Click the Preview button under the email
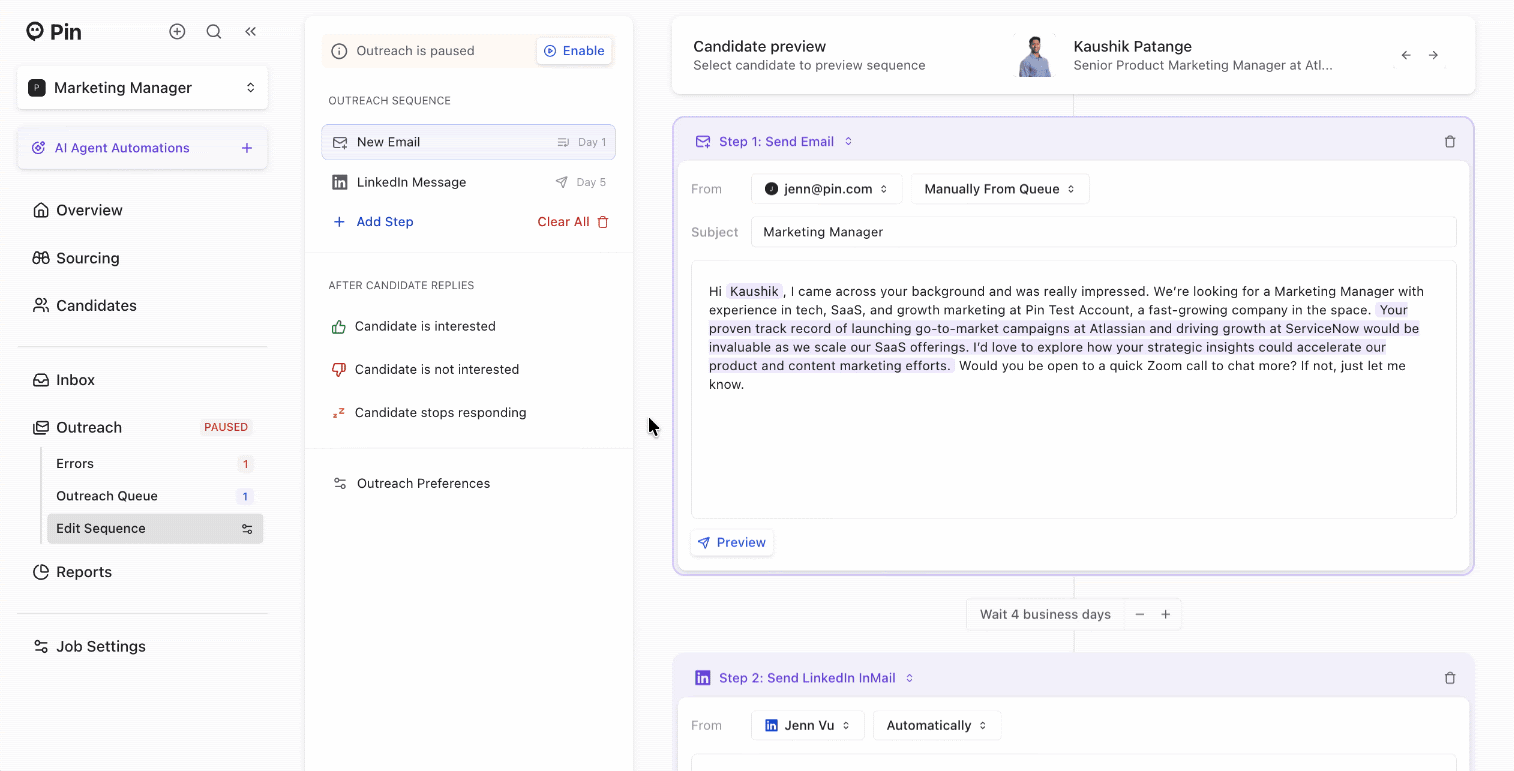This screenshot has height=771, width=1514. coord(732,542)
